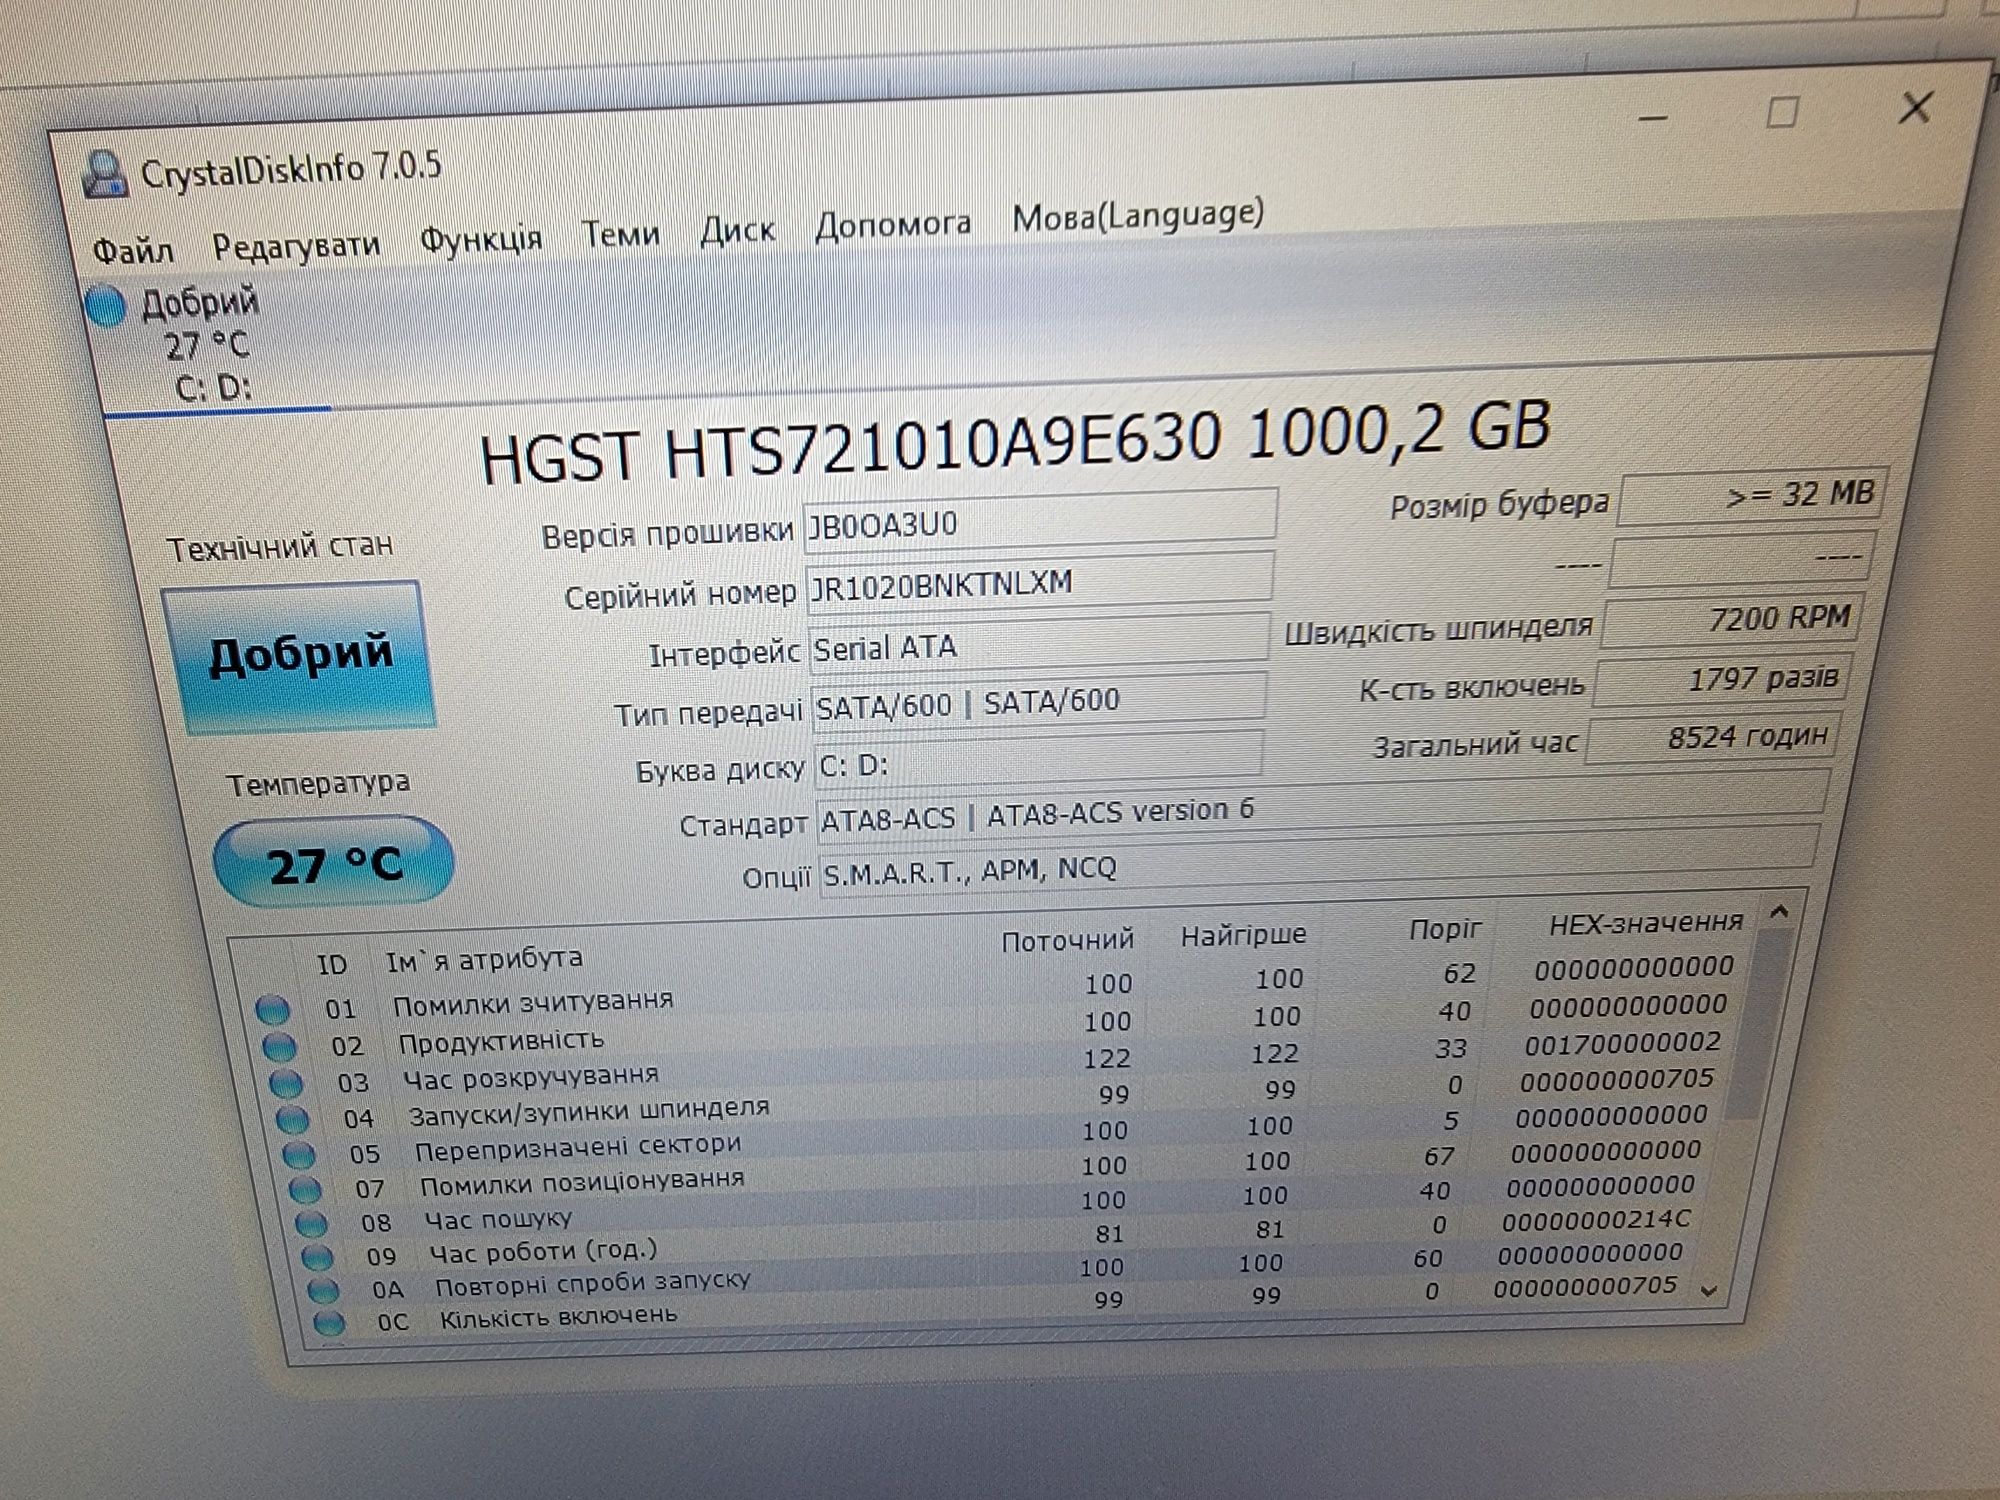The image size is (2000, 1500).
Task: Click the threshold value 62 in row 01
Action: click(x=1458, y=973)
